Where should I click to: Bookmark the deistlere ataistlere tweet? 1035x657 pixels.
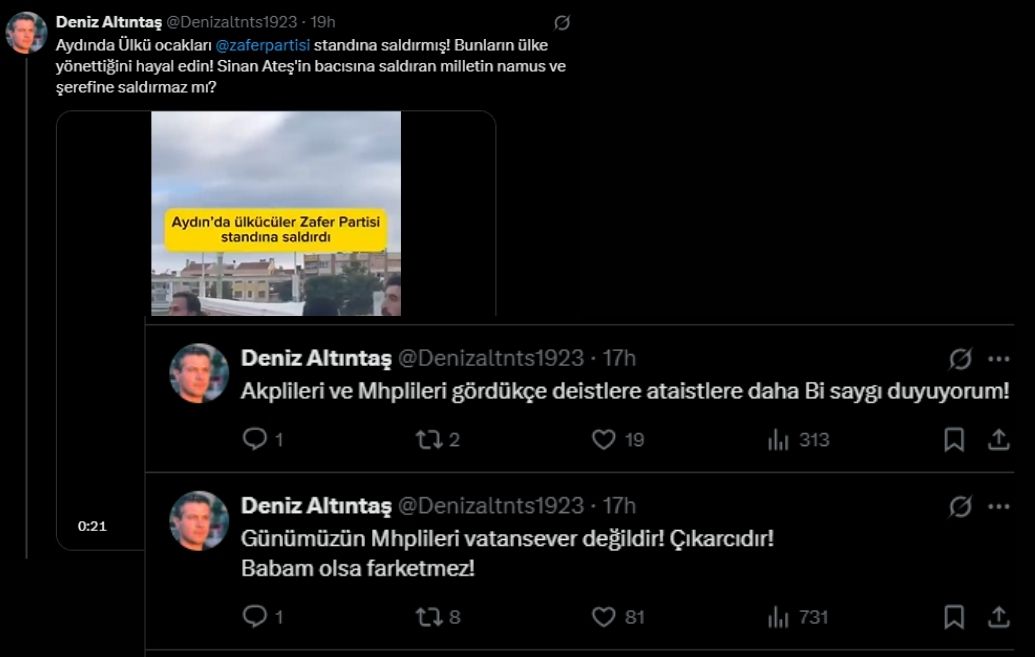pyautogui.click(x=954, y=439)
